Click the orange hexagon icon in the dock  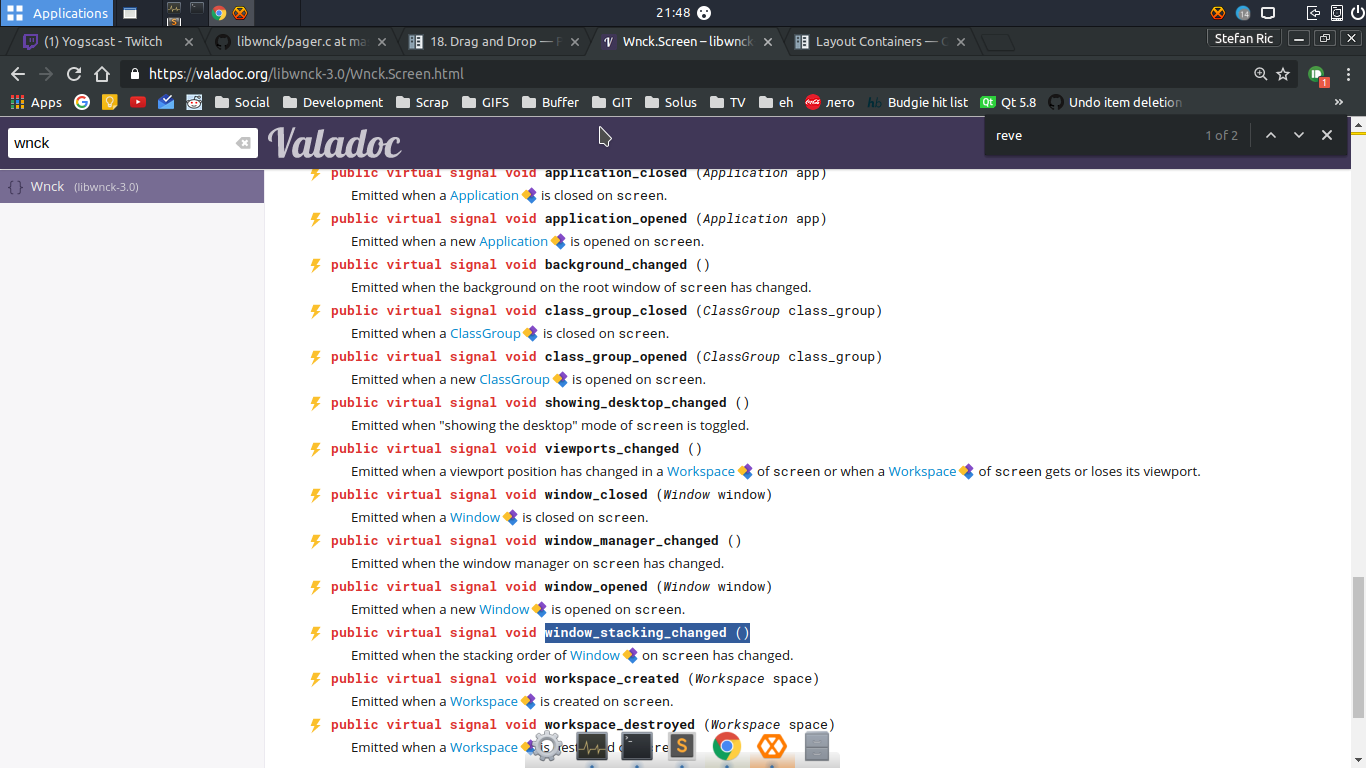772,746
